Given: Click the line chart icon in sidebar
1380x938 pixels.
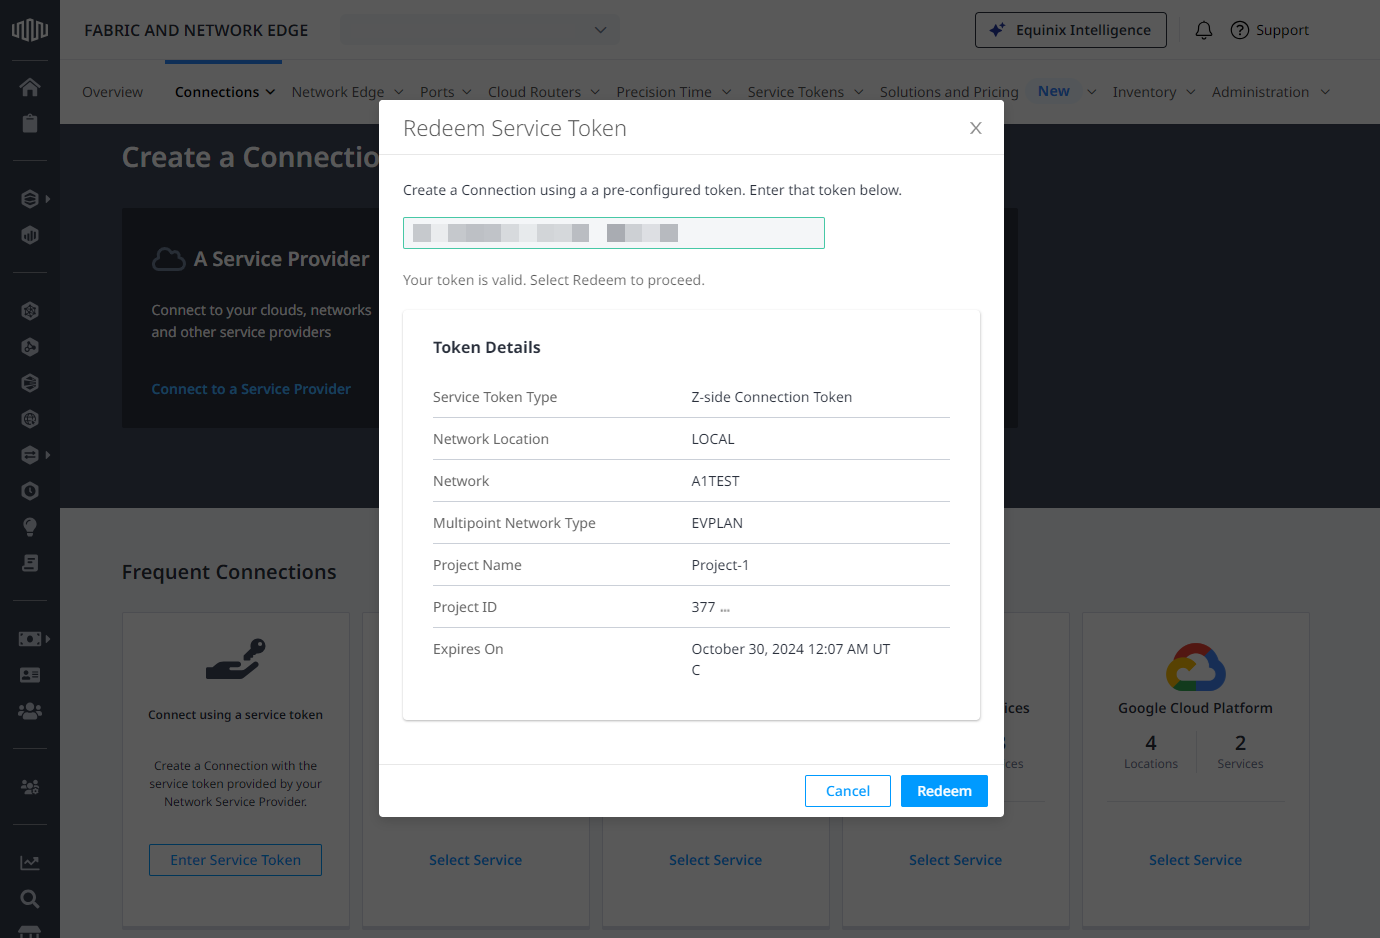Looking at the screenshot, I should (30, 862).
